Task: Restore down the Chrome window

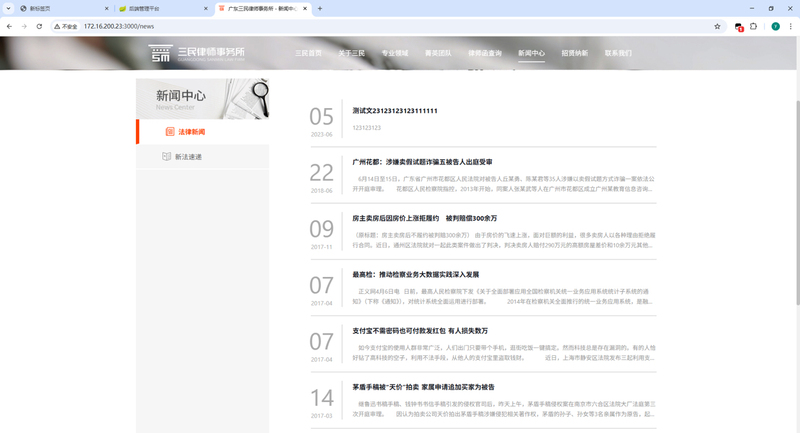Action: 770,9
